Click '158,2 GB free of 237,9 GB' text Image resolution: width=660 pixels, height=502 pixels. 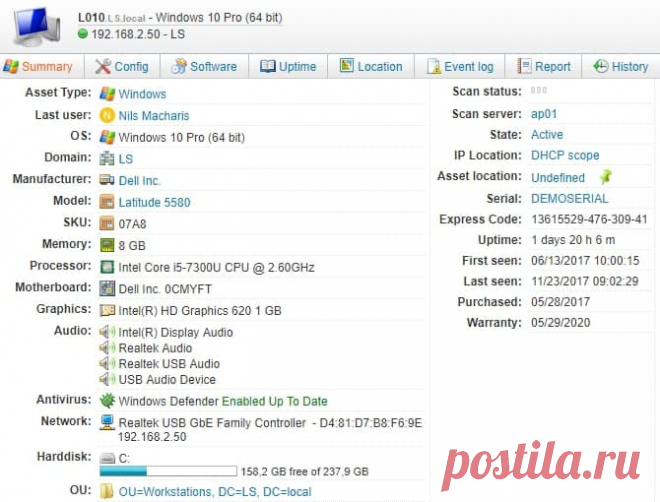[x=305, y=471]
